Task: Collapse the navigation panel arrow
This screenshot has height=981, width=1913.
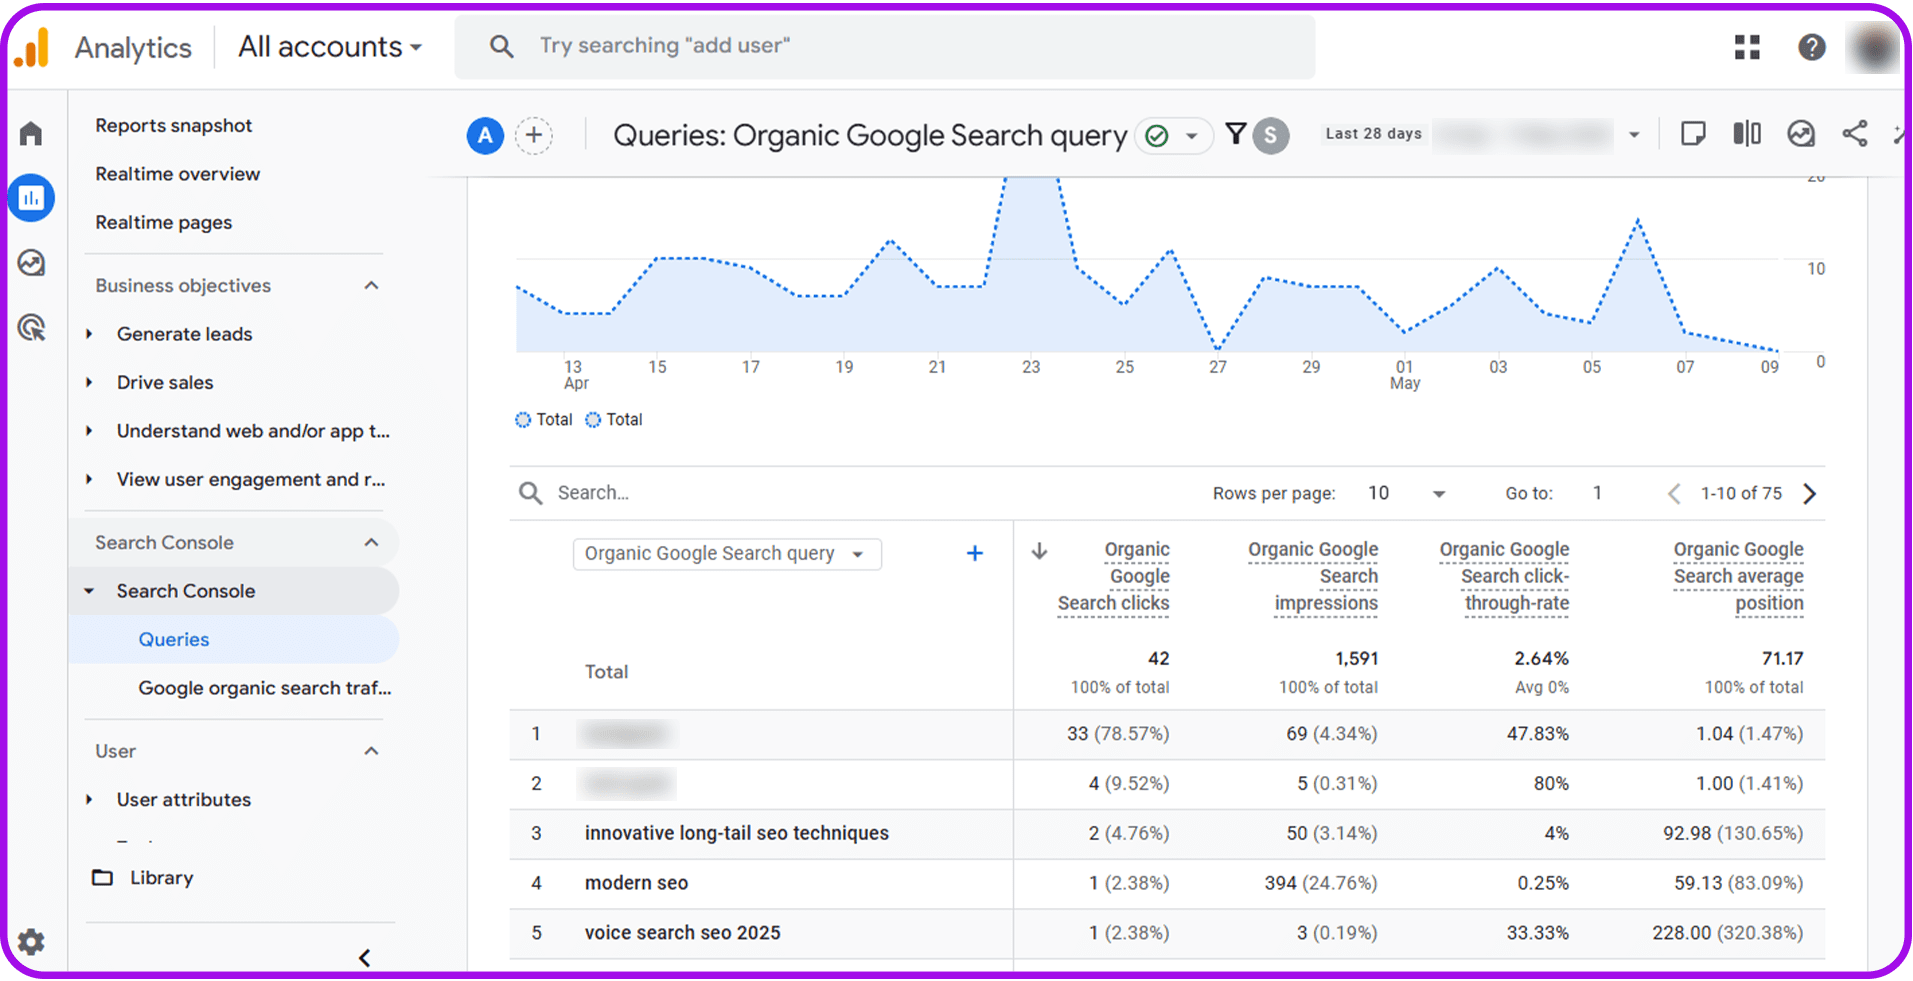Action: [364, 958]
